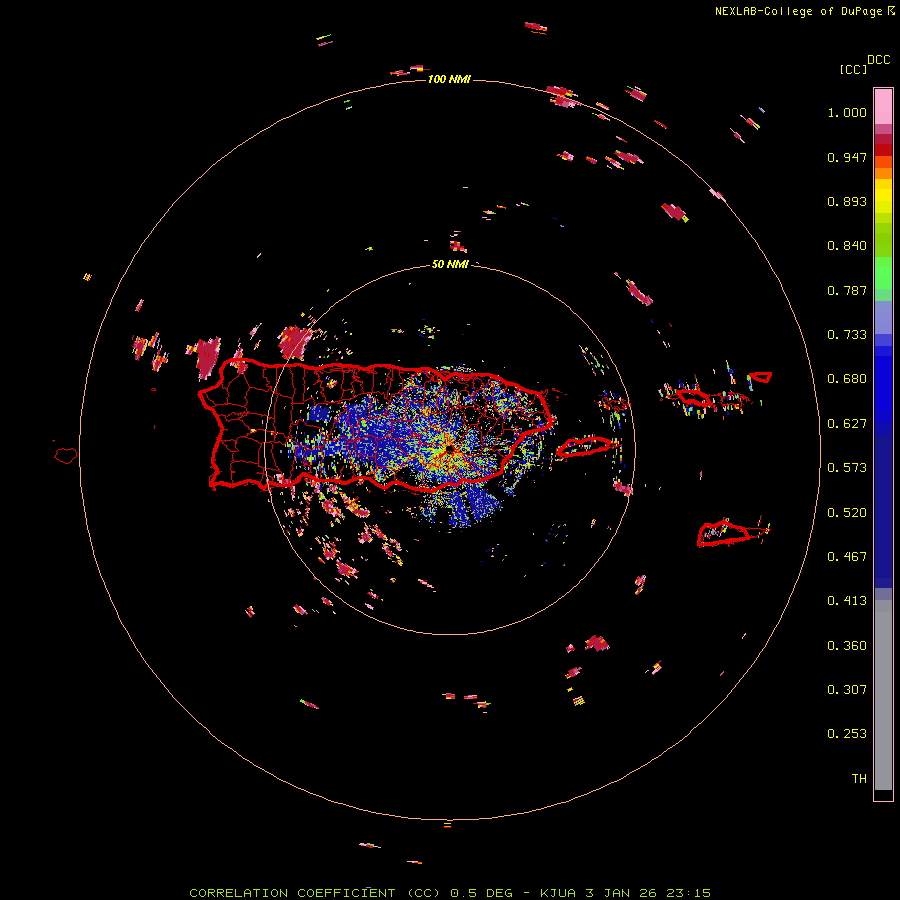Click the 0.413 legend value
Viewport: 900px width, 900px height.
(847, 601)
